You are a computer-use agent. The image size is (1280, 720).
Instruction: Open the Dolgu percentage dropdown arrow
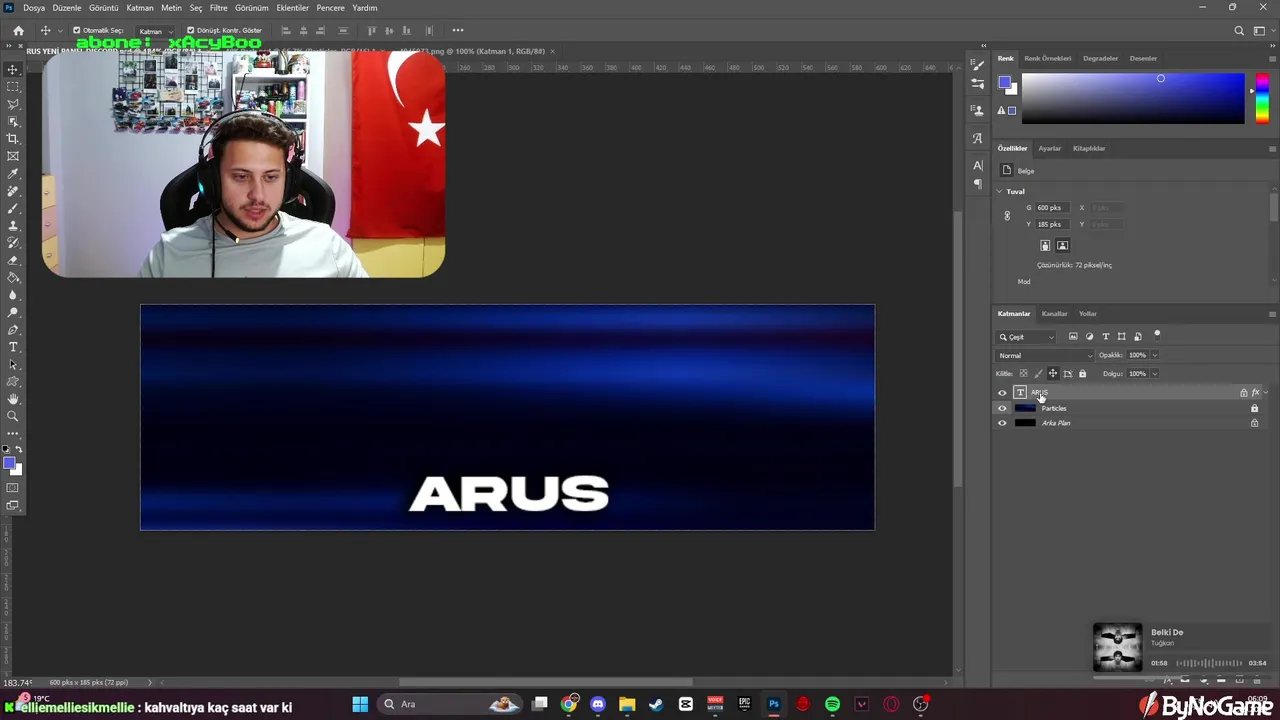coord(1154,374)
